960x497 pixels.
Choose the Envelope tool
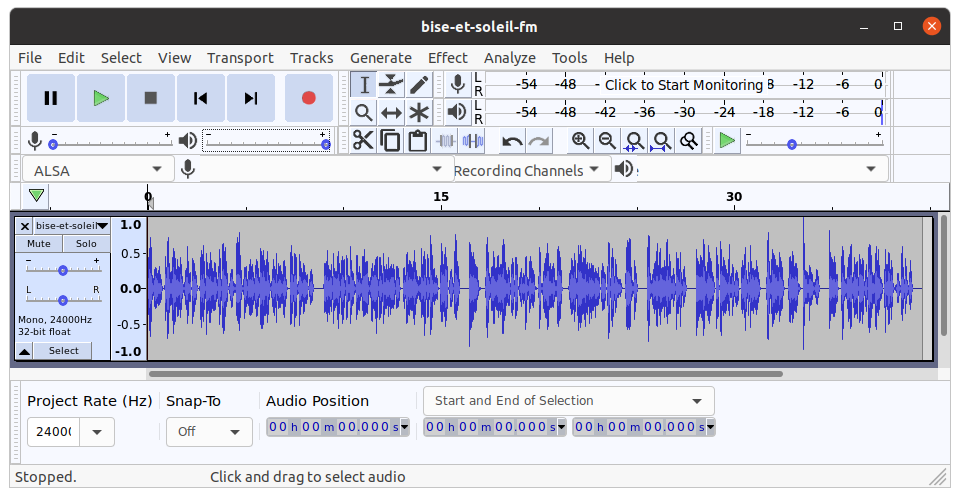[391, 84]
